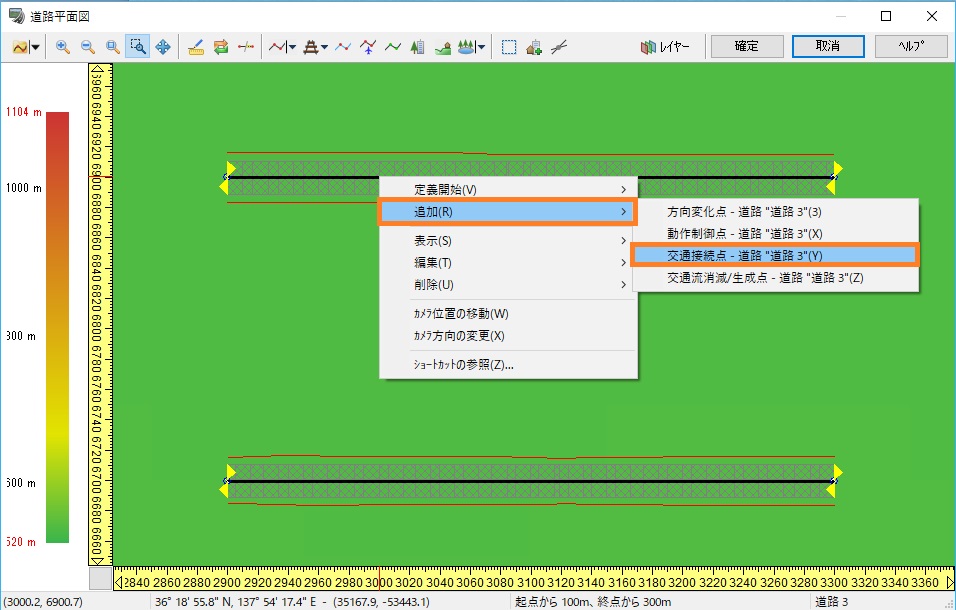Choose カメラ位置の移動(W) from context menu
956x610 pixels.
508,314
